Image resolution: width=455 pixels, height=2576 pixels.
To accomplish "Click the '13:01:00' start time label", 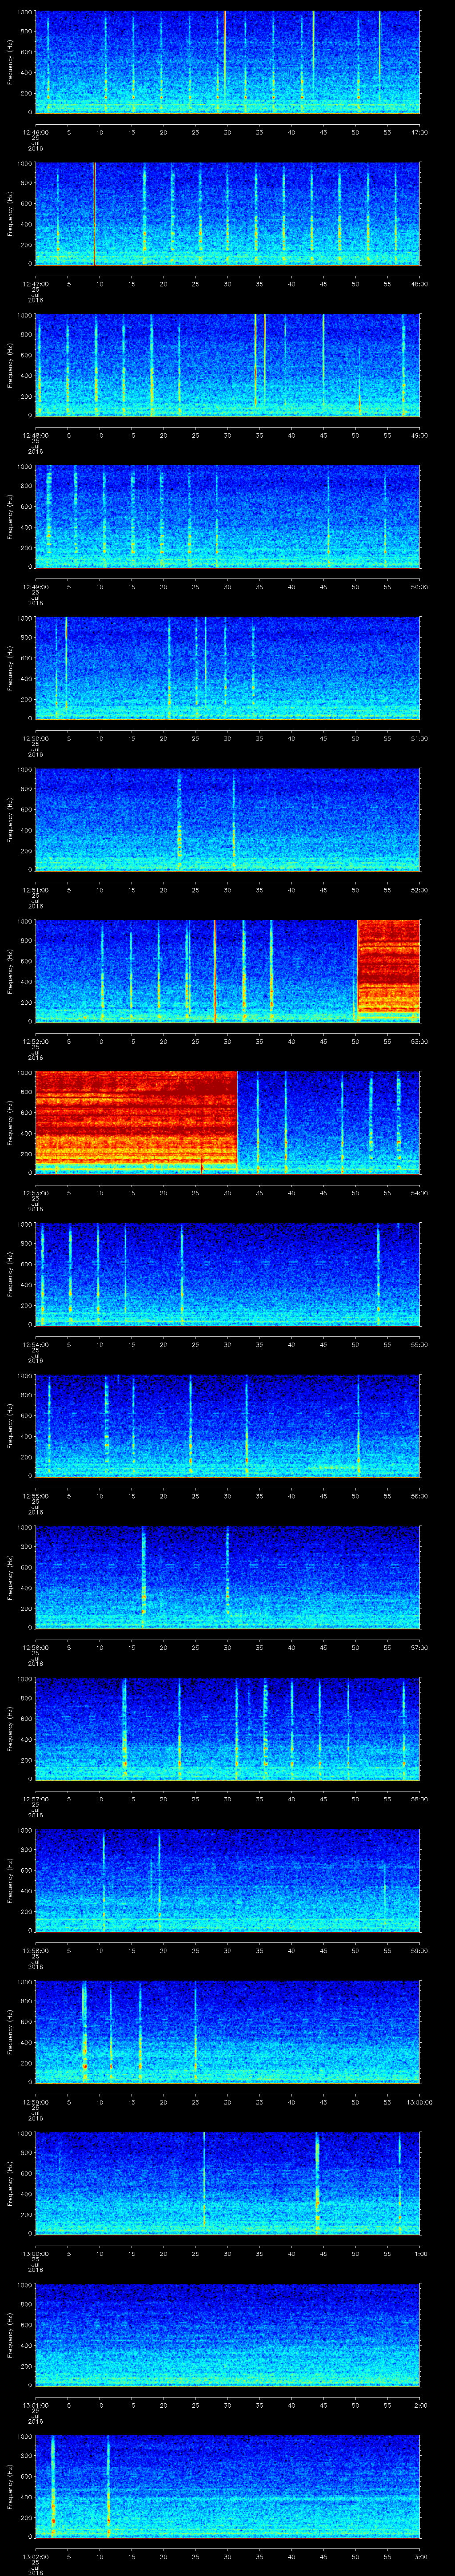I will click(x=35, y=2406).
